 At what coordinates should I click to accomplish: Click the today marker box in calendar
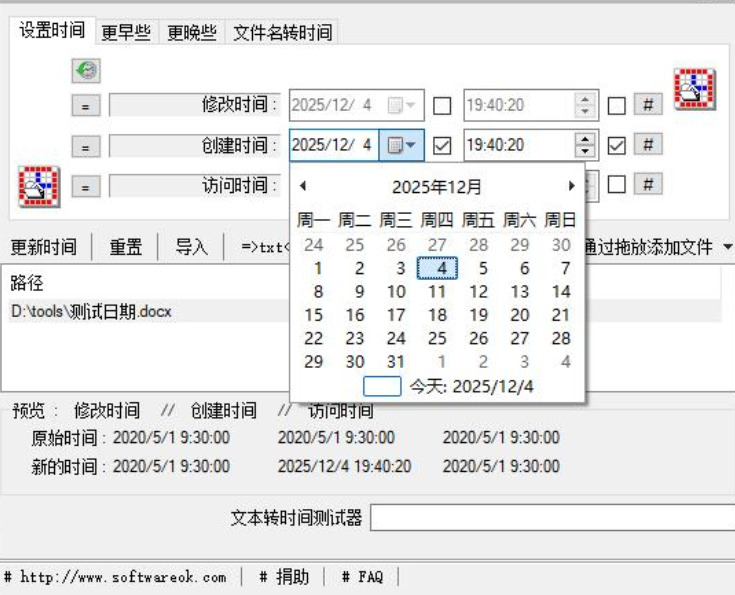pos(382,386)
